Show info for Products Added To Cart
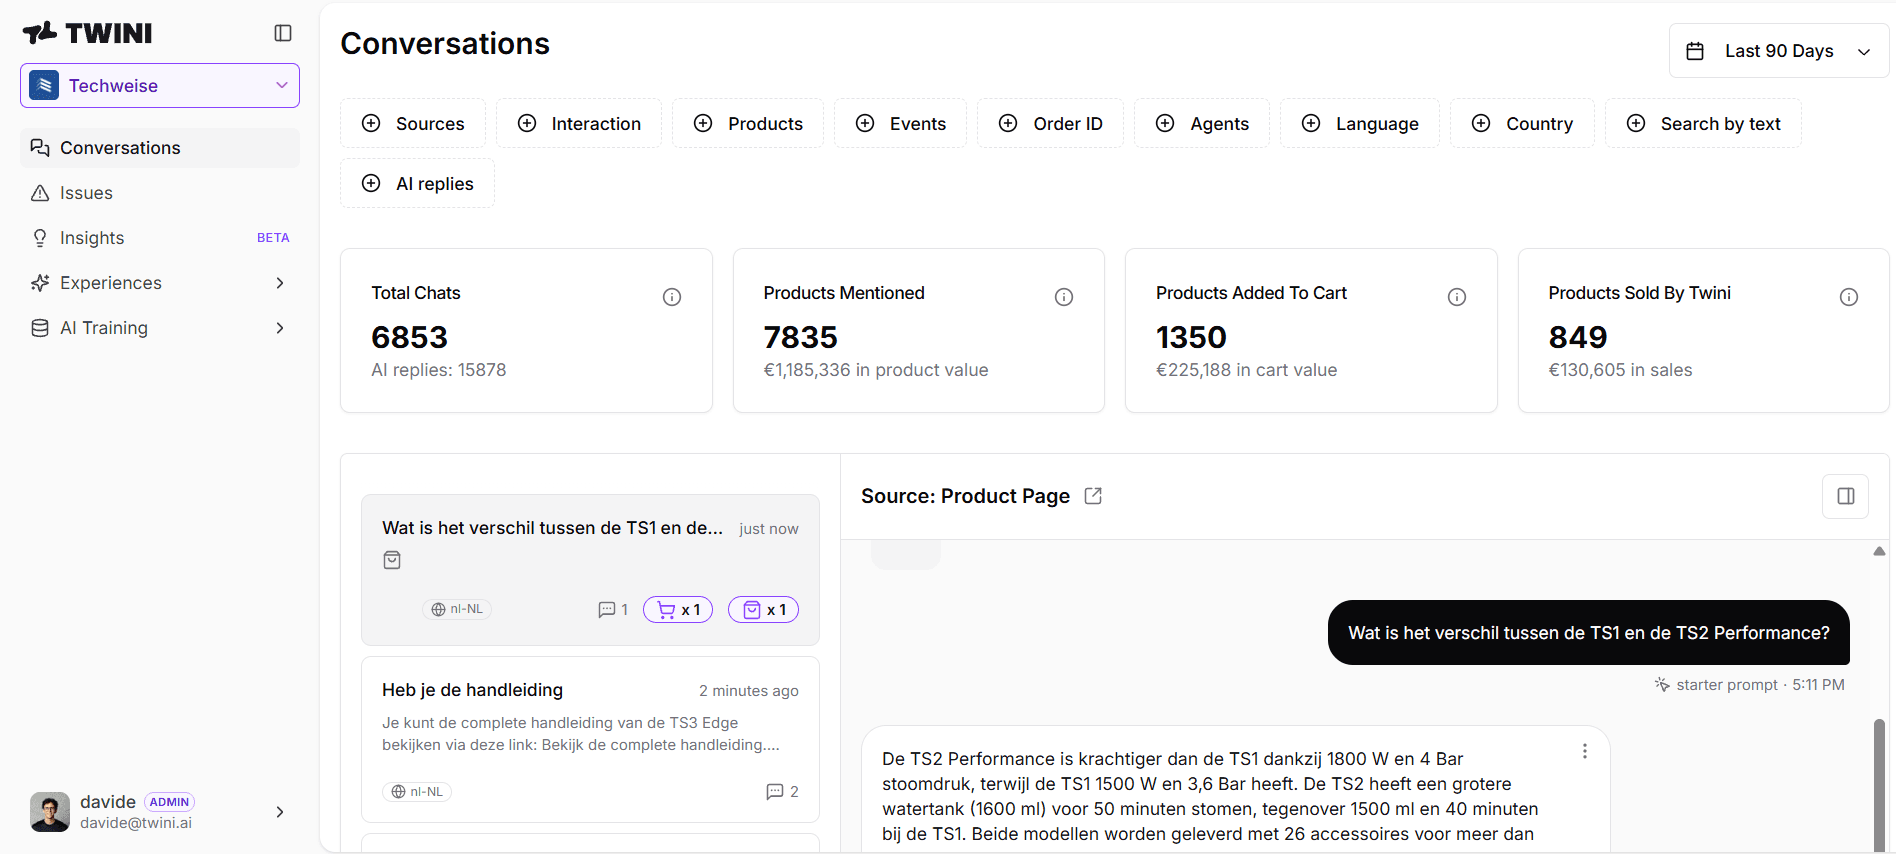This screenshot has height=854, width=1896. tap(1457, 297)
